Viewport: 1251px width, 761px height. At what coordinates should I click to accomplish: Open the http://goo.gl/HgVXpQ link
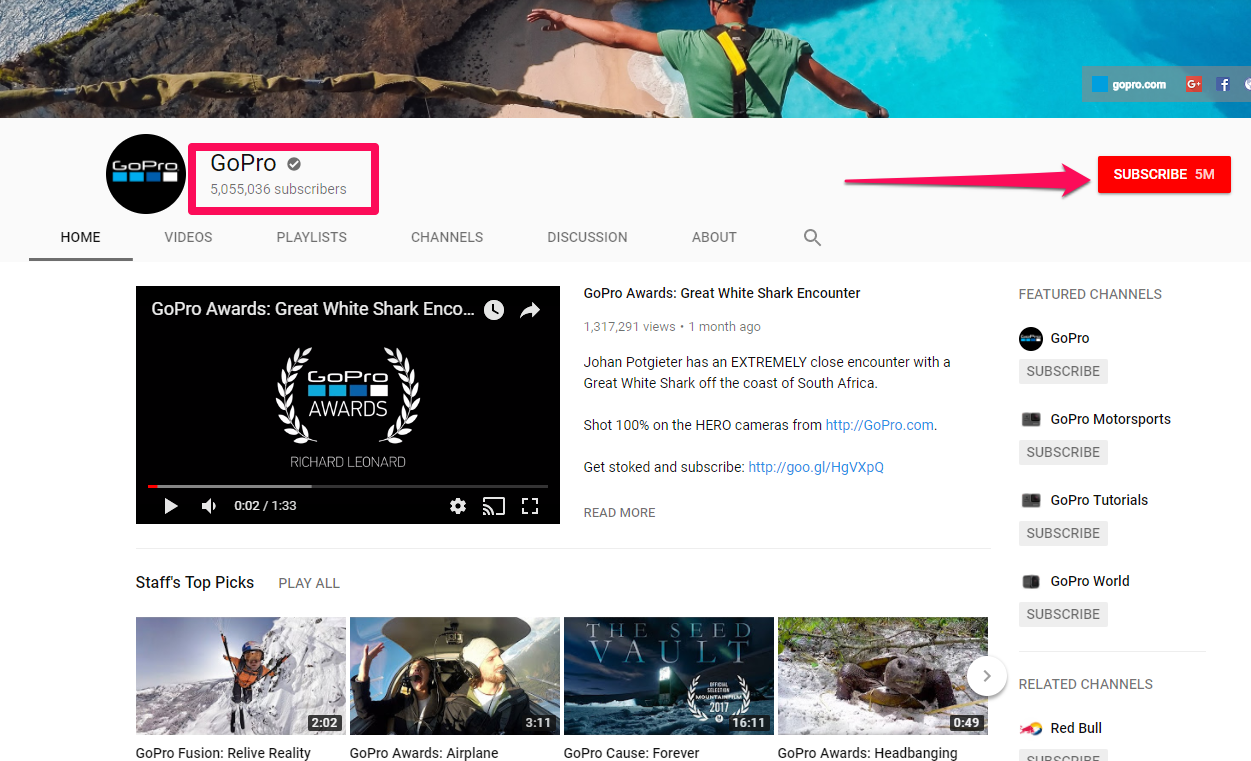pos(816,467)
